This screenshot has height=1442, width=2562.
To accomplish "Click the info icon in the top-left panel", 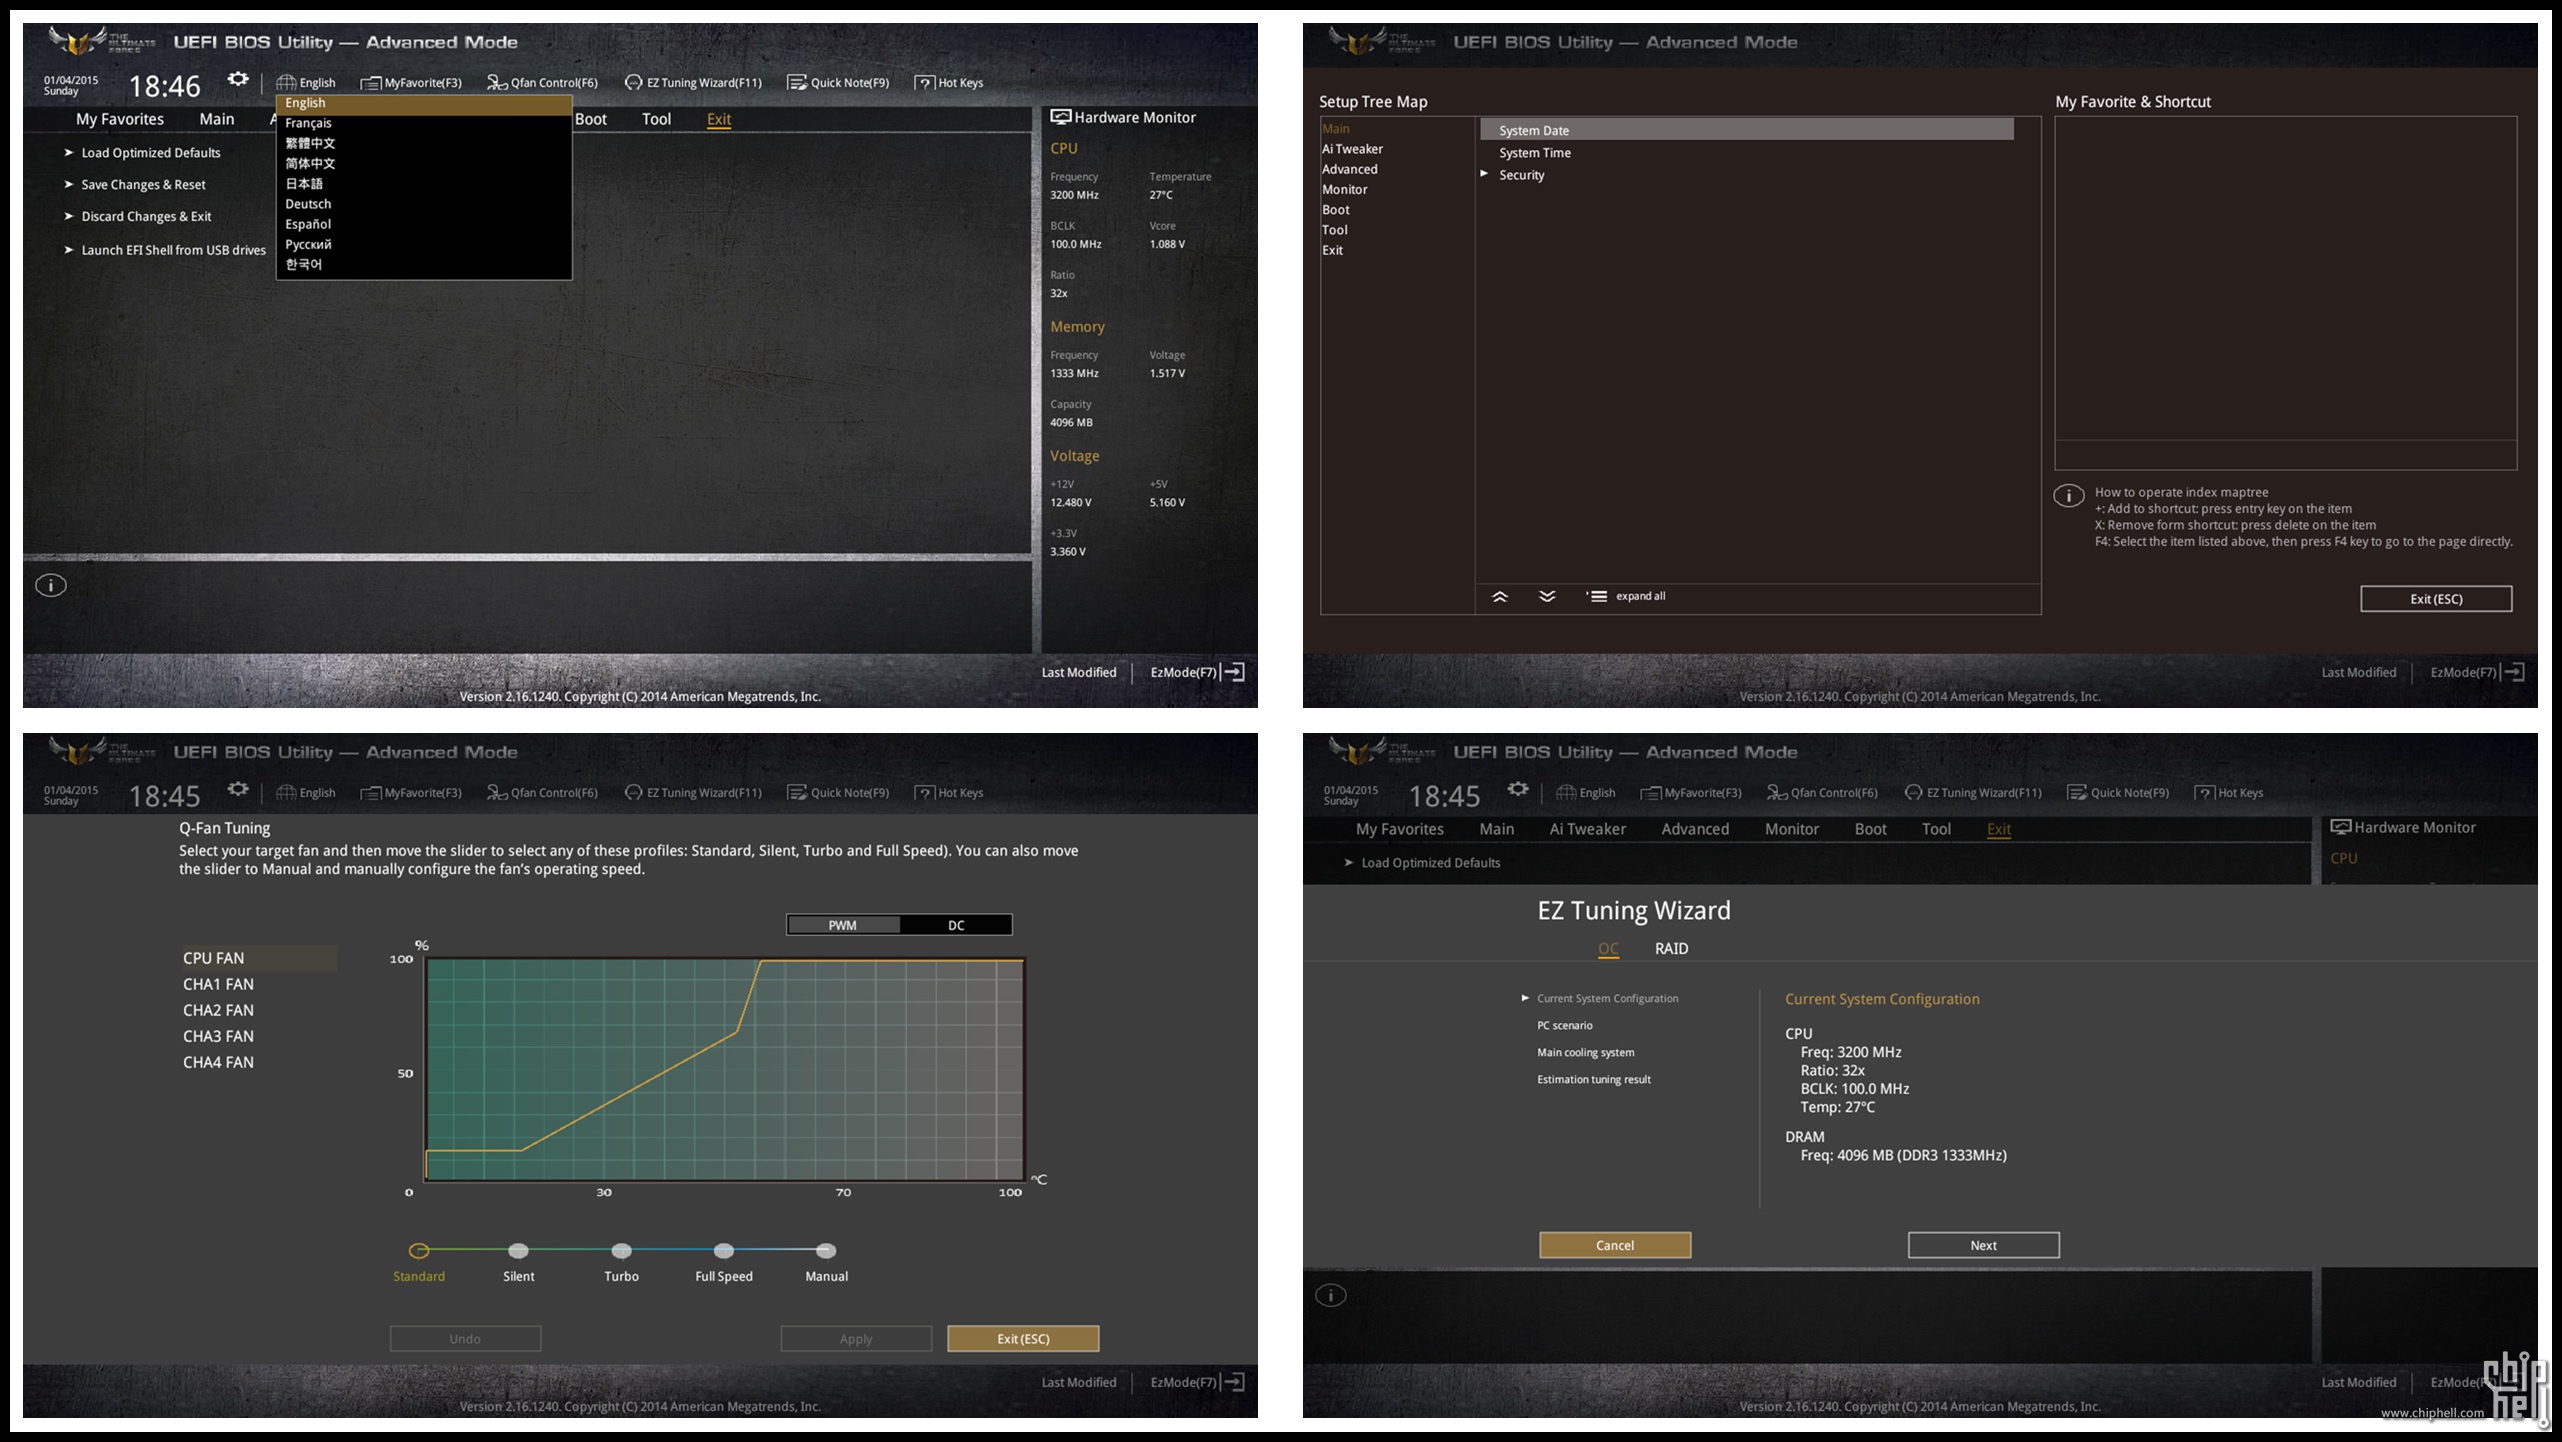I will (51, 586).
